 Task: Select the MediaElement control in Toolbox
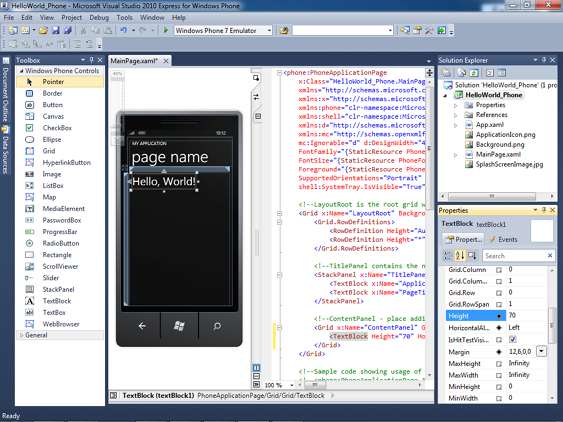click(60, 209)
